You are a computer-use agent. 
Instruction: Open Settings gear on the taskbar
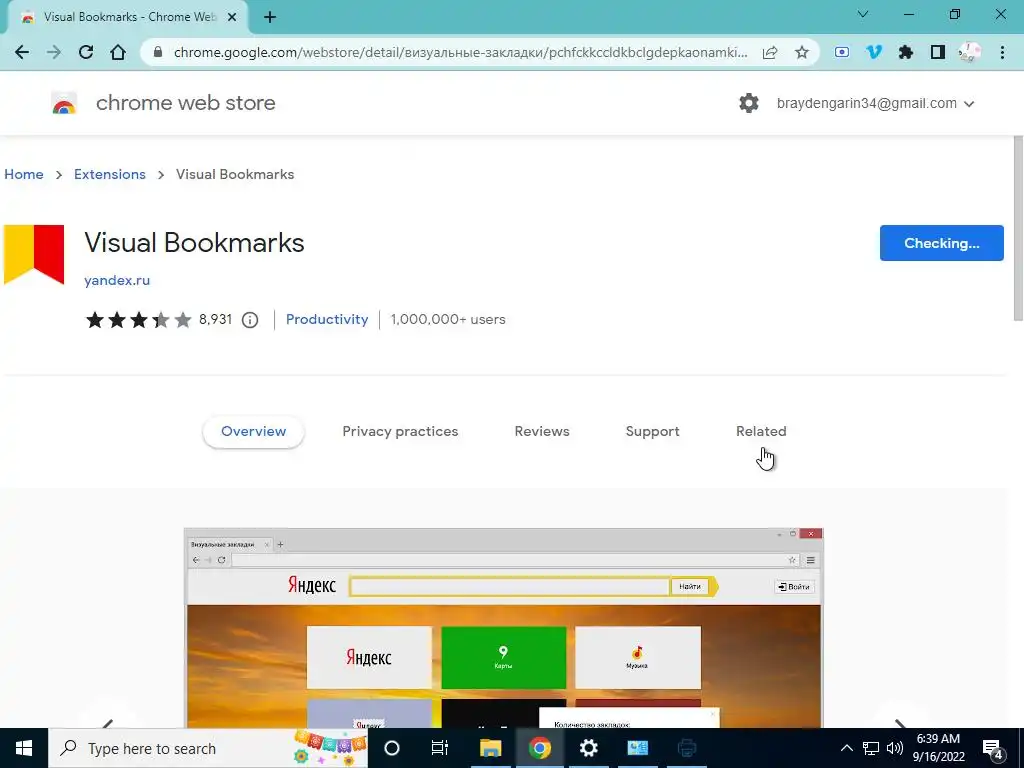coord(588,748)
